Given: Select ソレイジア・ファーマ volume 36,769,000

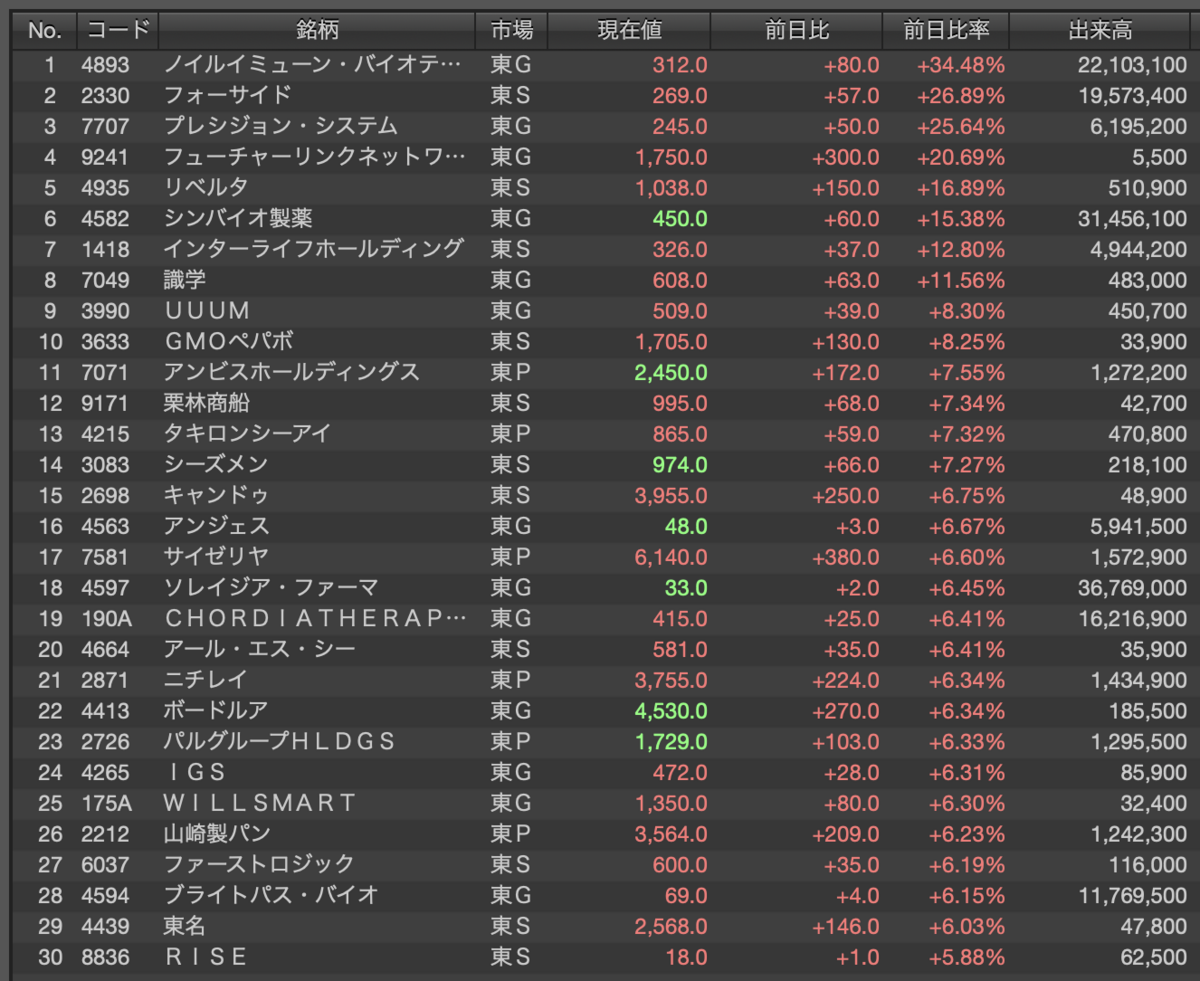Looking at the screenshot, I should click(1131, 587).
